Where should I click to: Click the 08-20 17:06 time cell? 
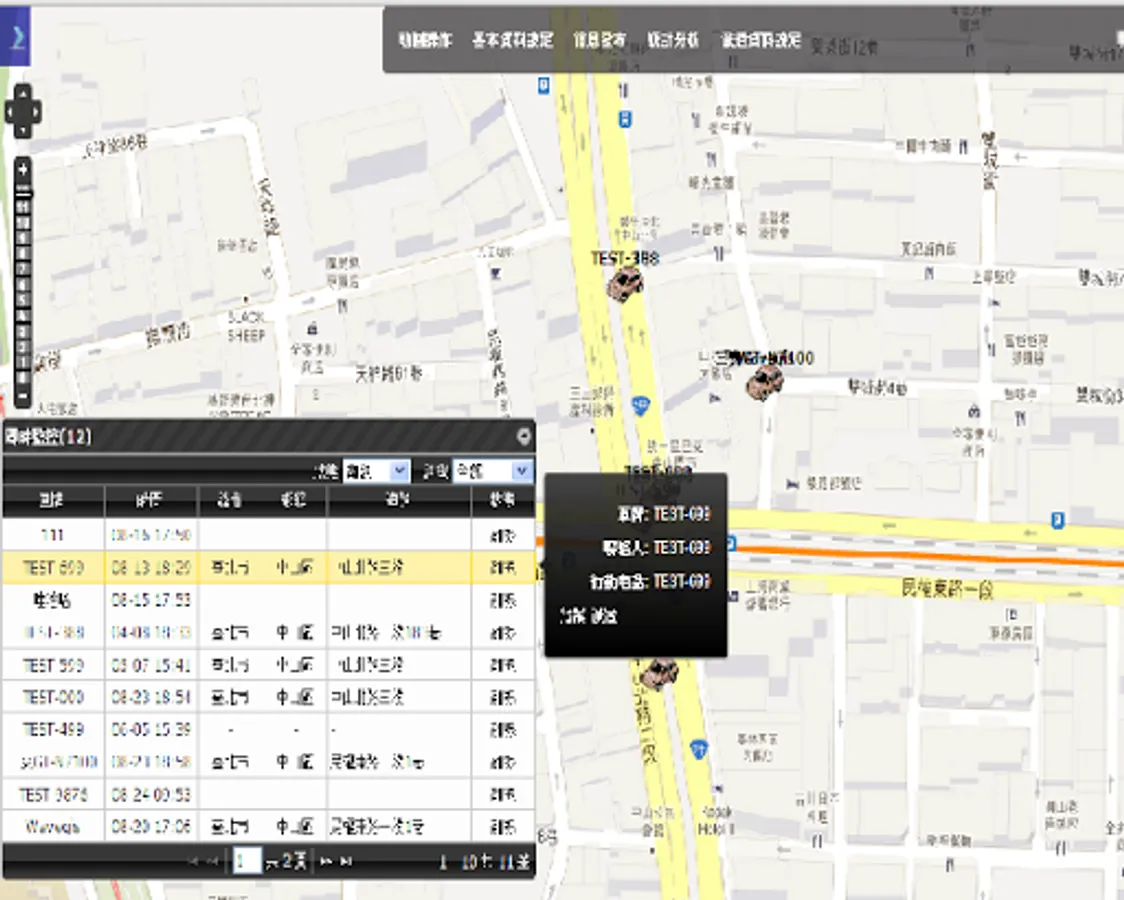point(151,827)
